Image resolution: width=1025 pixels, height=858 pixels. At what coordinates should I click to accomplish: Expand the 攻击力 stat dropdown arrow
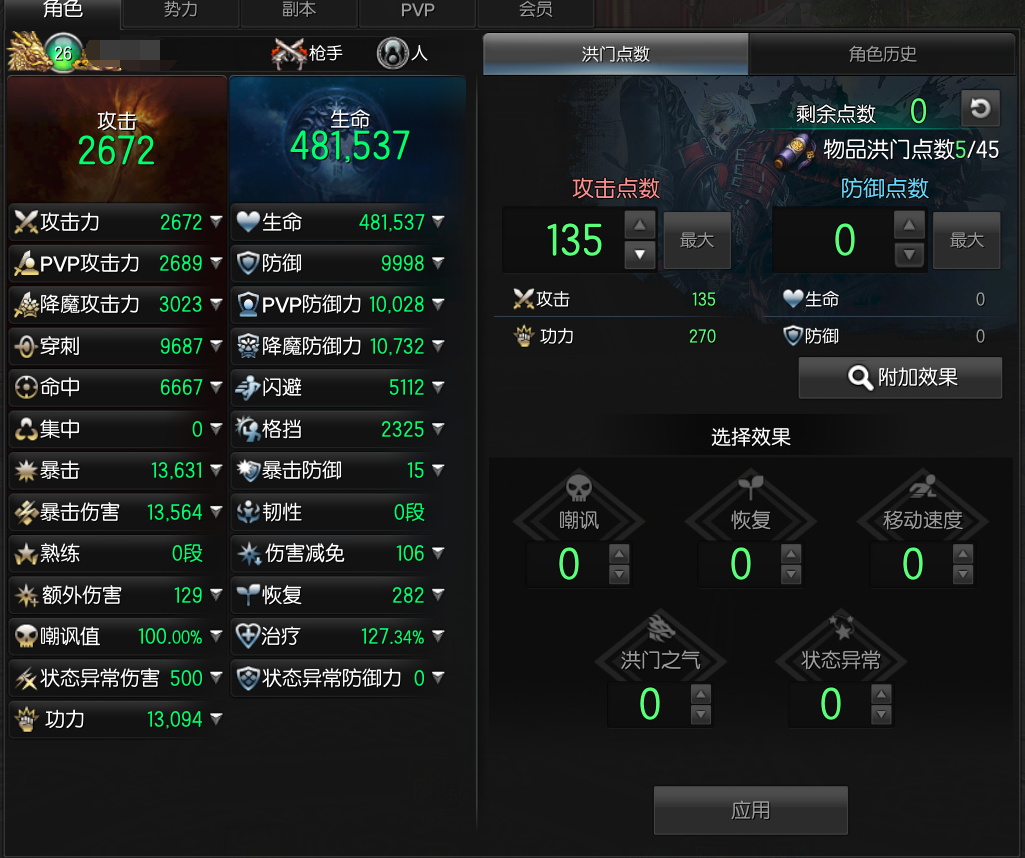pyautogui.click(x=216, y=222)
